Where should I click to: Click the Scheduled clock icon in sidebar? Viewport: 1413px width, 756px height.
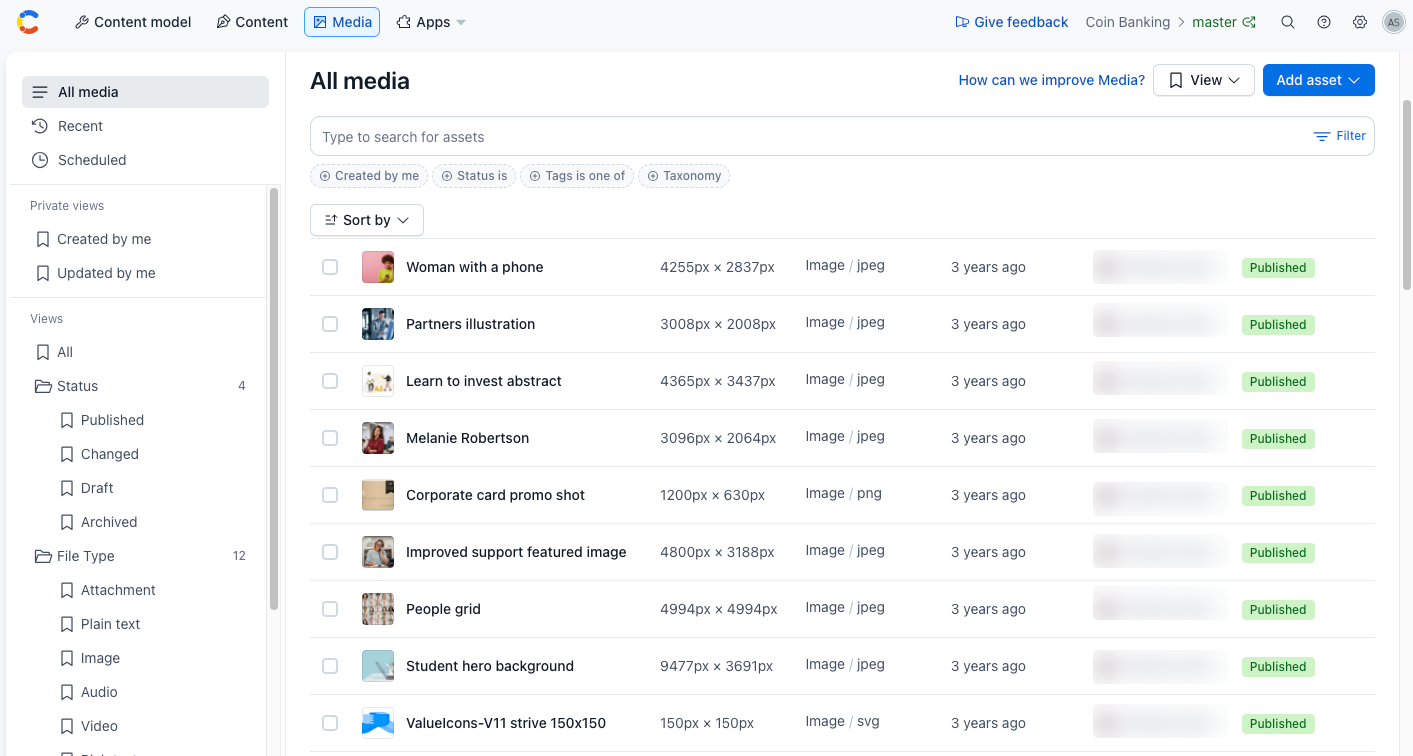coord(40,160)
